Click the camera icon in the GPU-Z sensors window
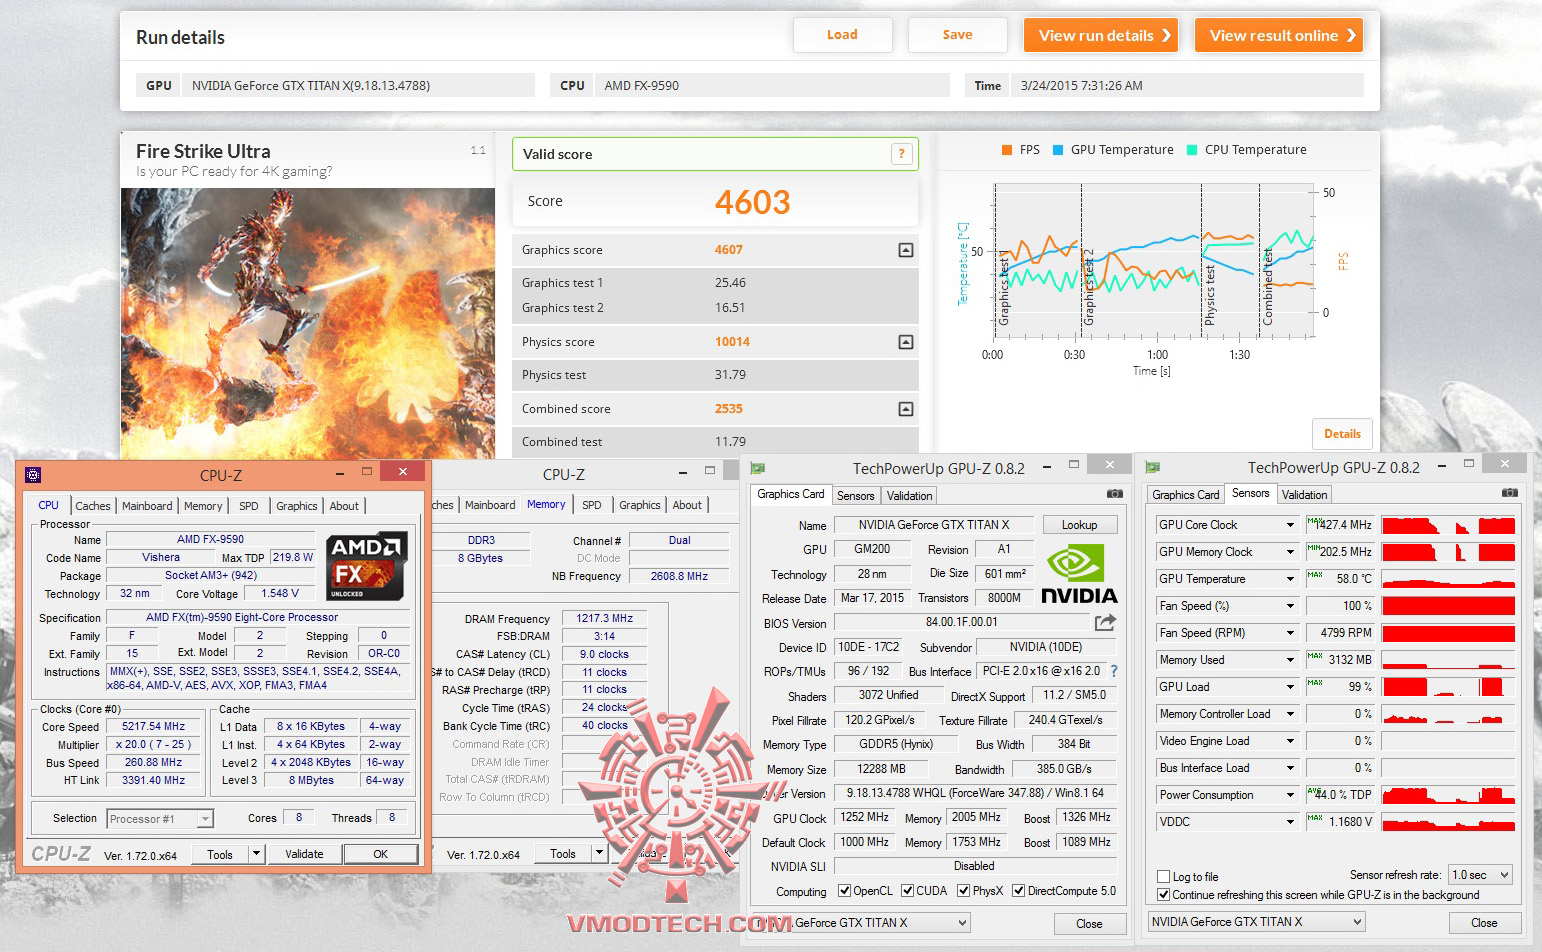Viewport: 1542px width, 952px height. coord(1510,493)
